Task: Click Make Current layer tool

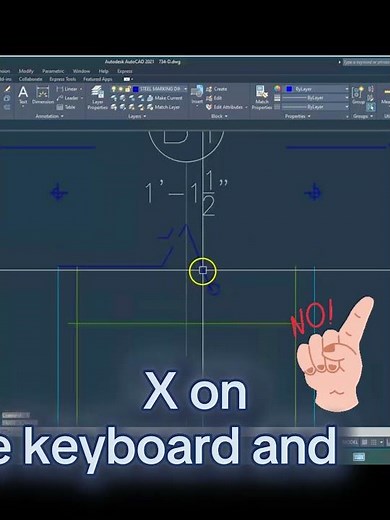Action: point(165,98)
